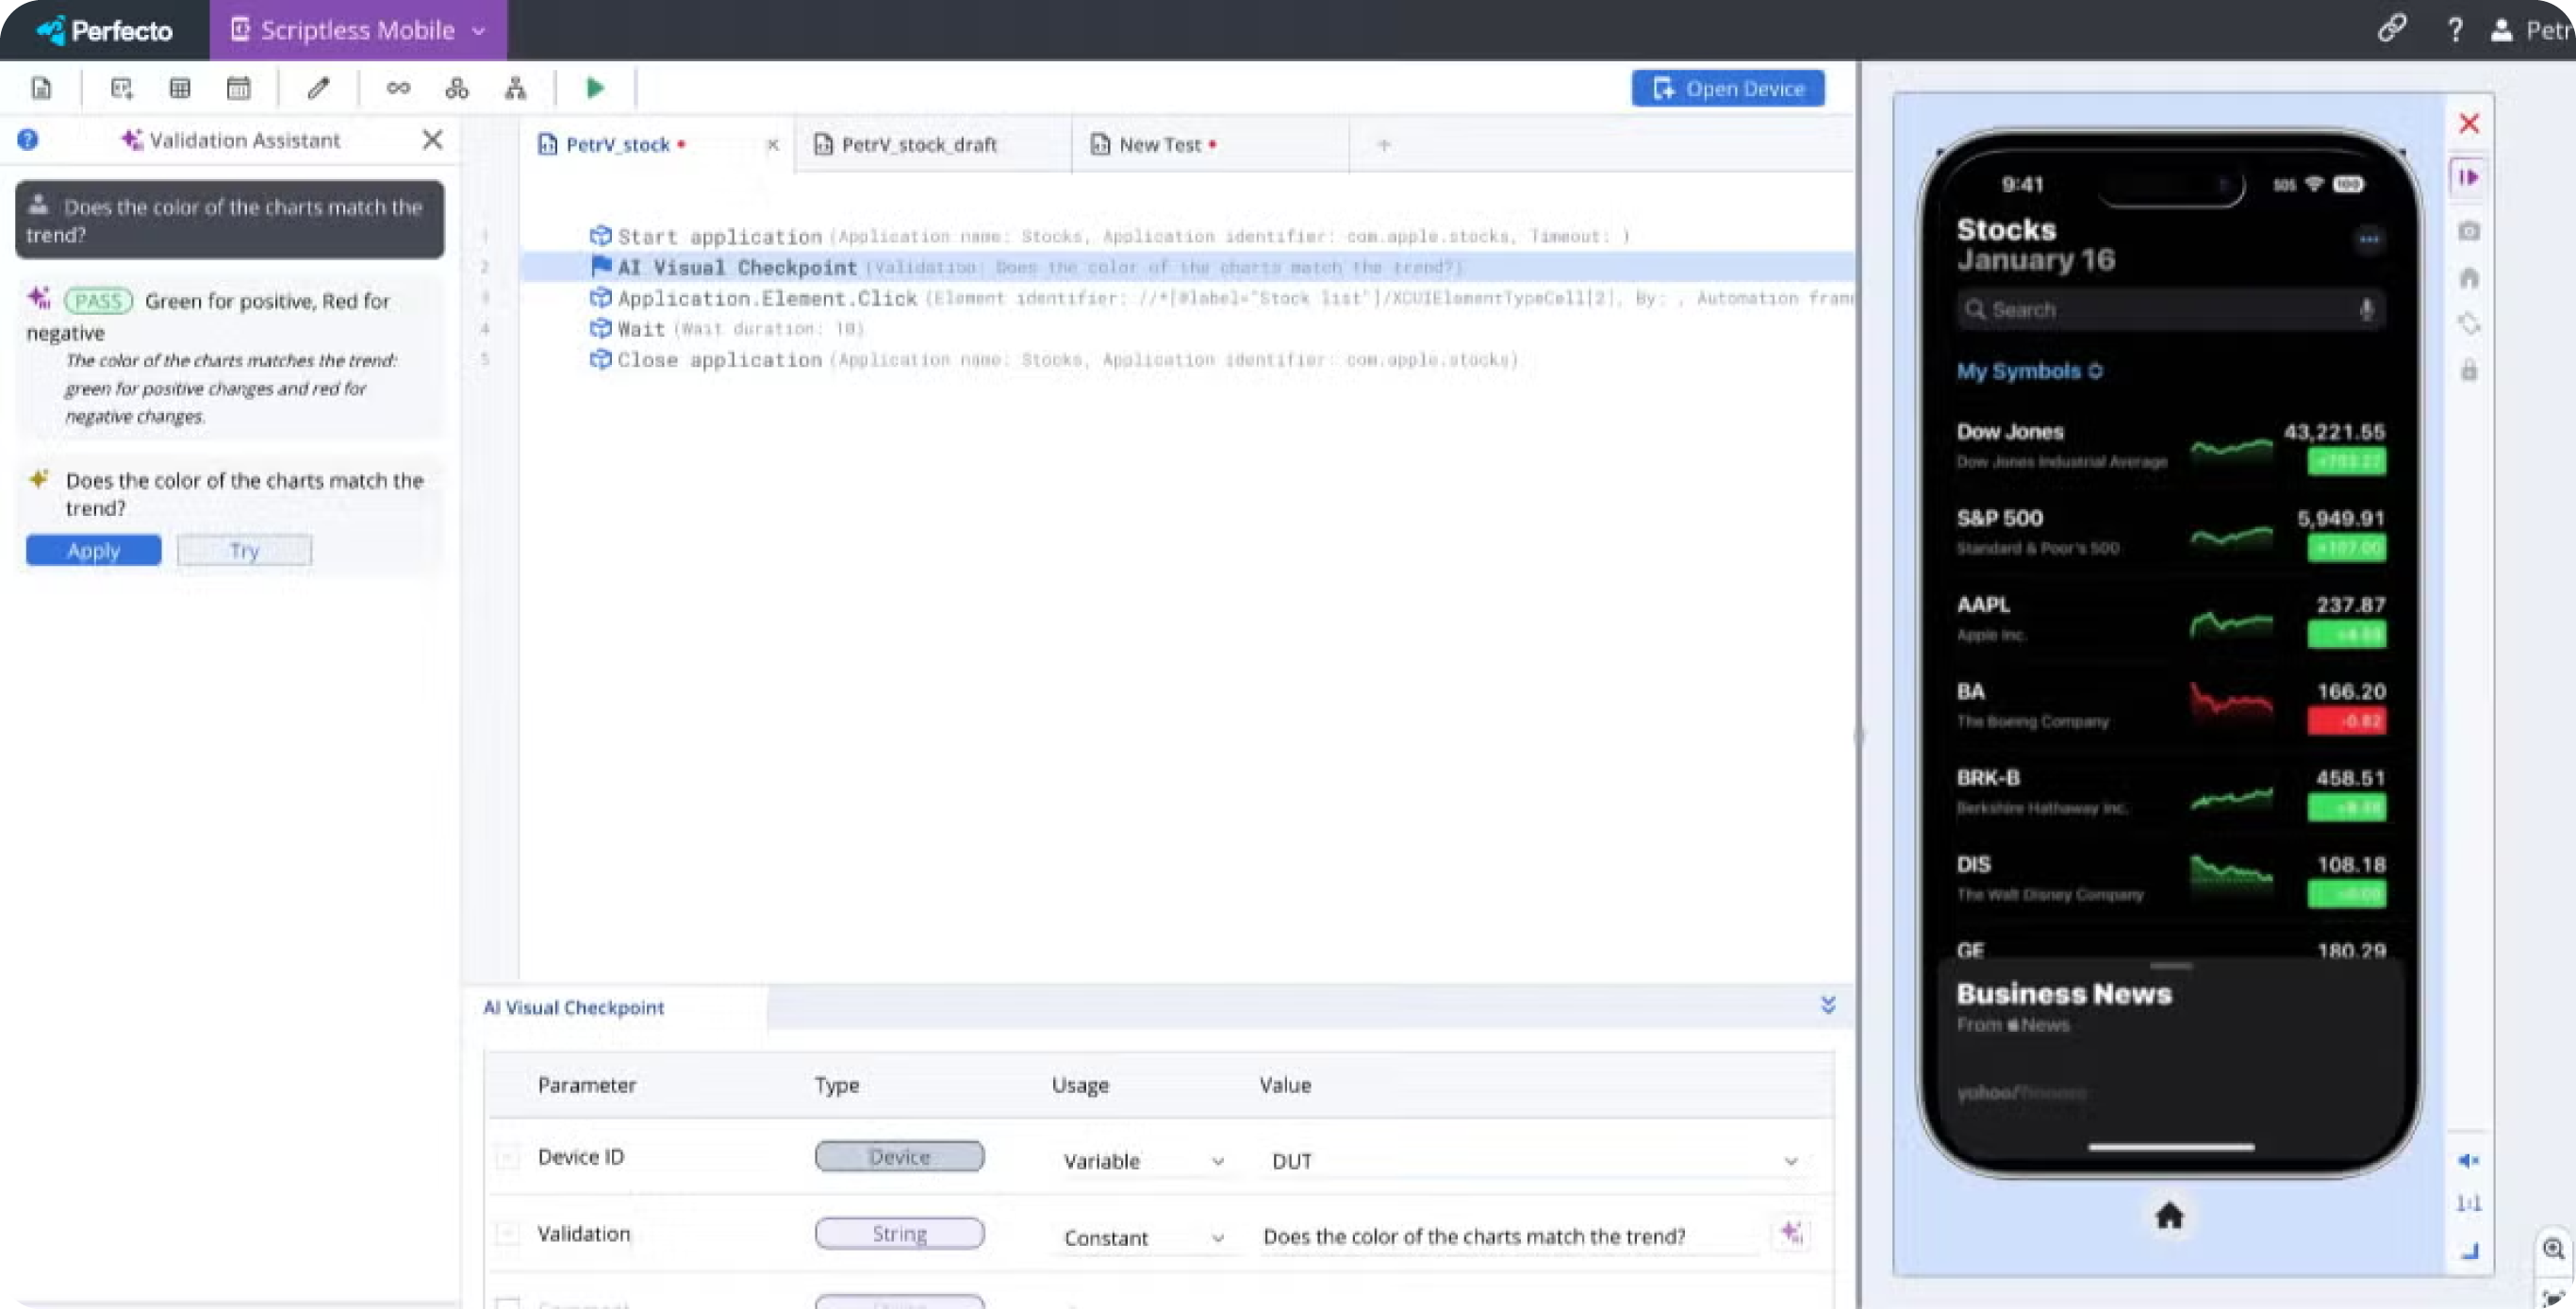Open the Device ID Usage dropdown

click(x=1144, y=1161)
